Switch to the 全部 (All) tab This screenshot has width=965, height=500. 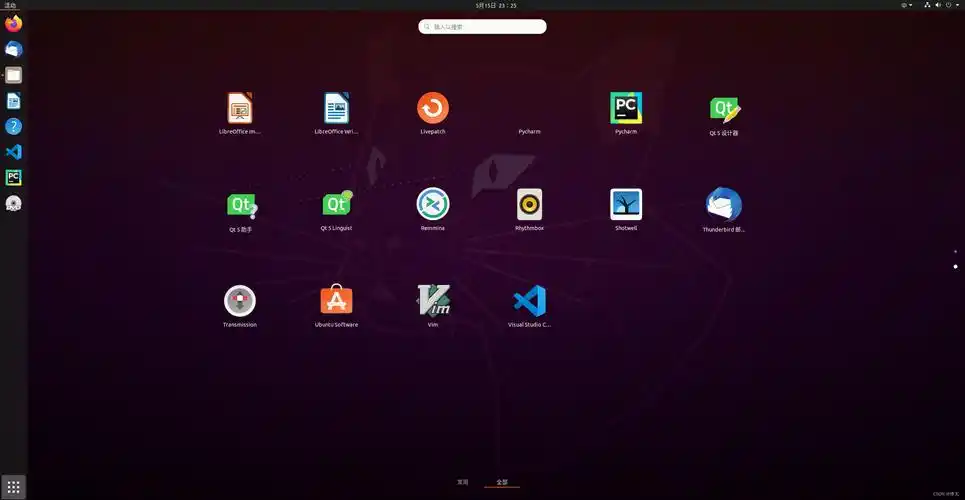(x=502, y=482)
